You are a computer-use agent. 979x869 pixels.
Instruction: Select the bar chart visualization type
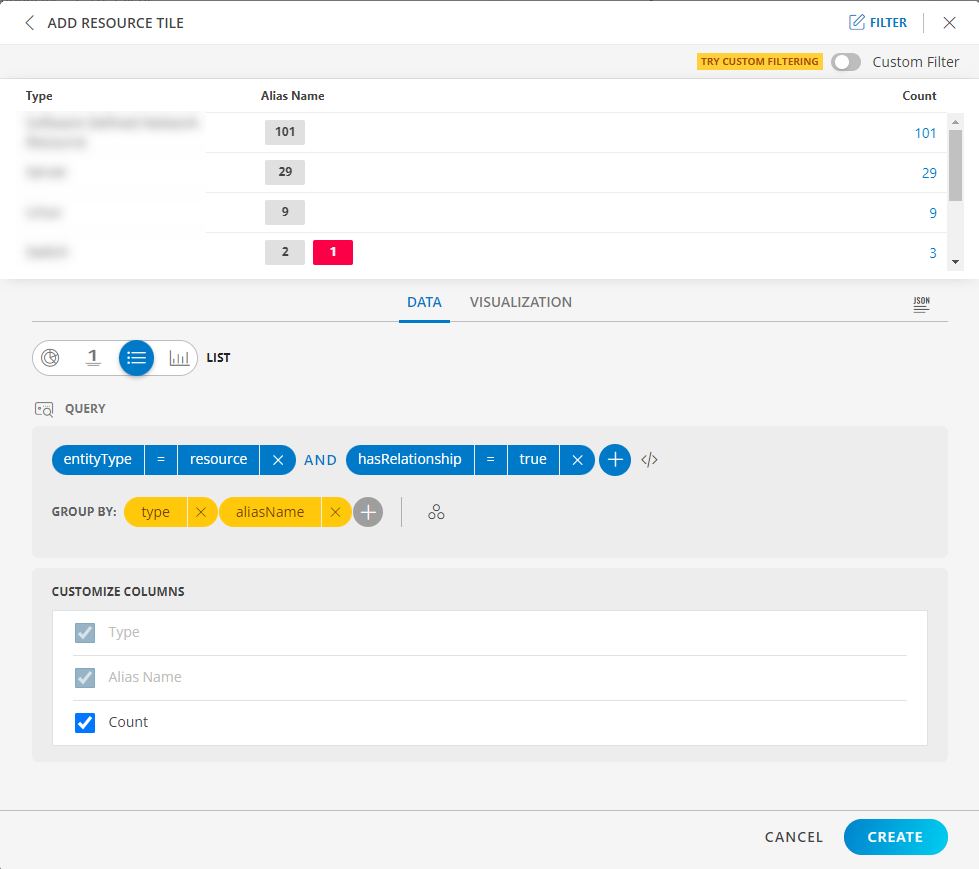pos(177,357)
